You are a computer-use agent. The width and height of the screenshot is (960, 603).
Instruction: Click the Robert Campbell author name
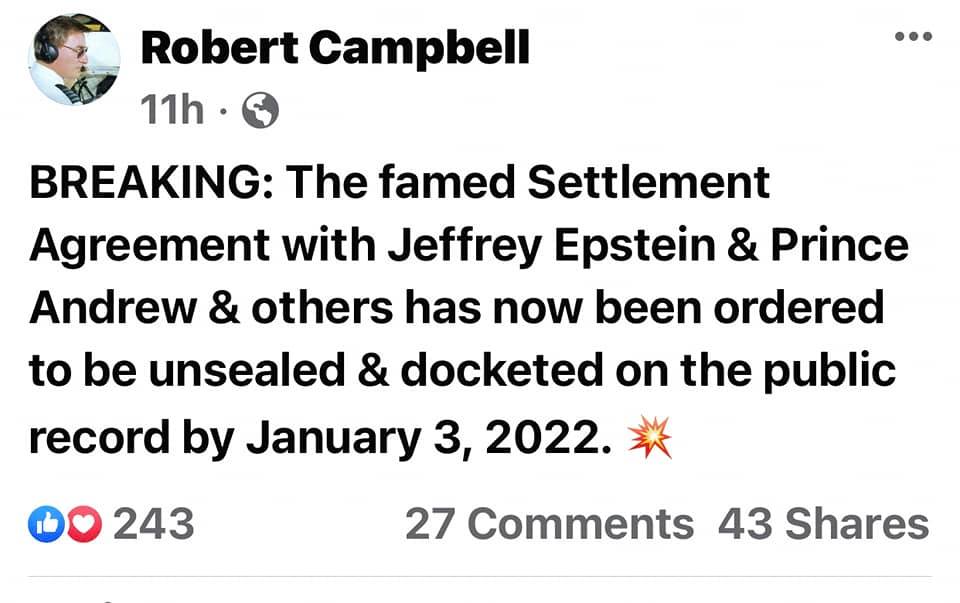[335, 47]
